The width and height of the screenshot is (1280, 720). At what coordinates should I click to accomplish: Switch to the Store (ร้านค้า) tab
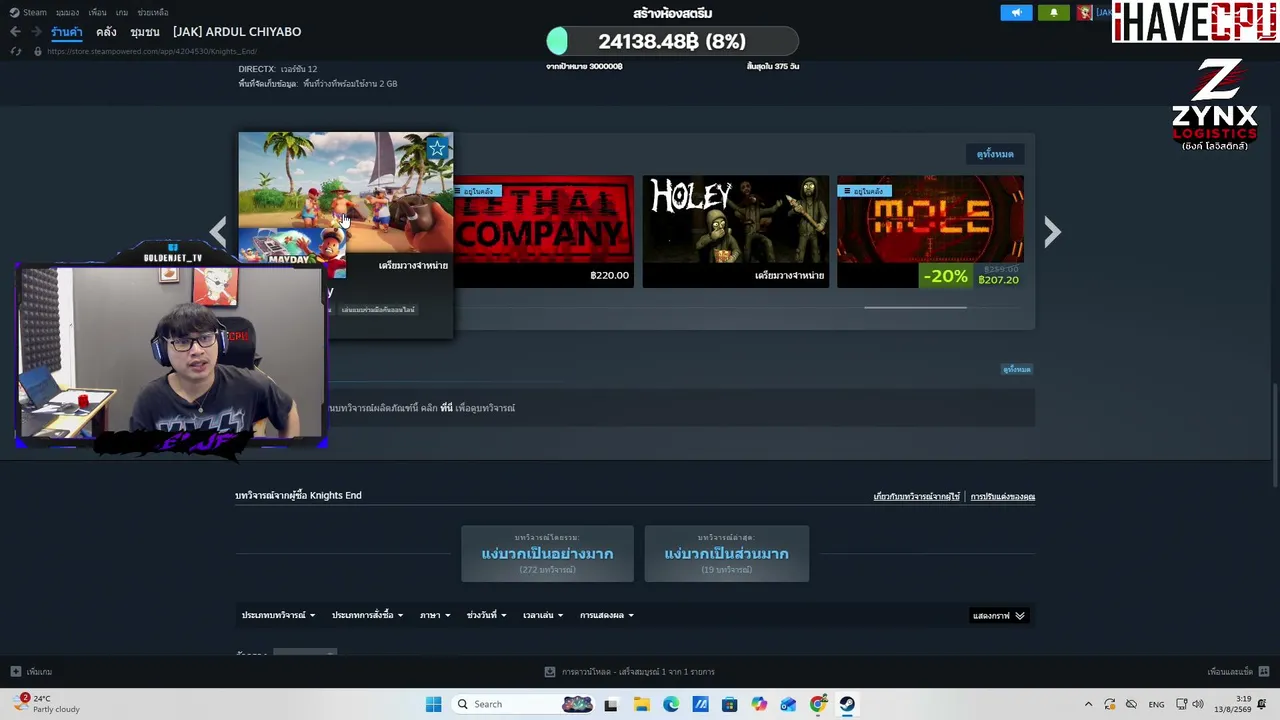click(x=67, y=32)
